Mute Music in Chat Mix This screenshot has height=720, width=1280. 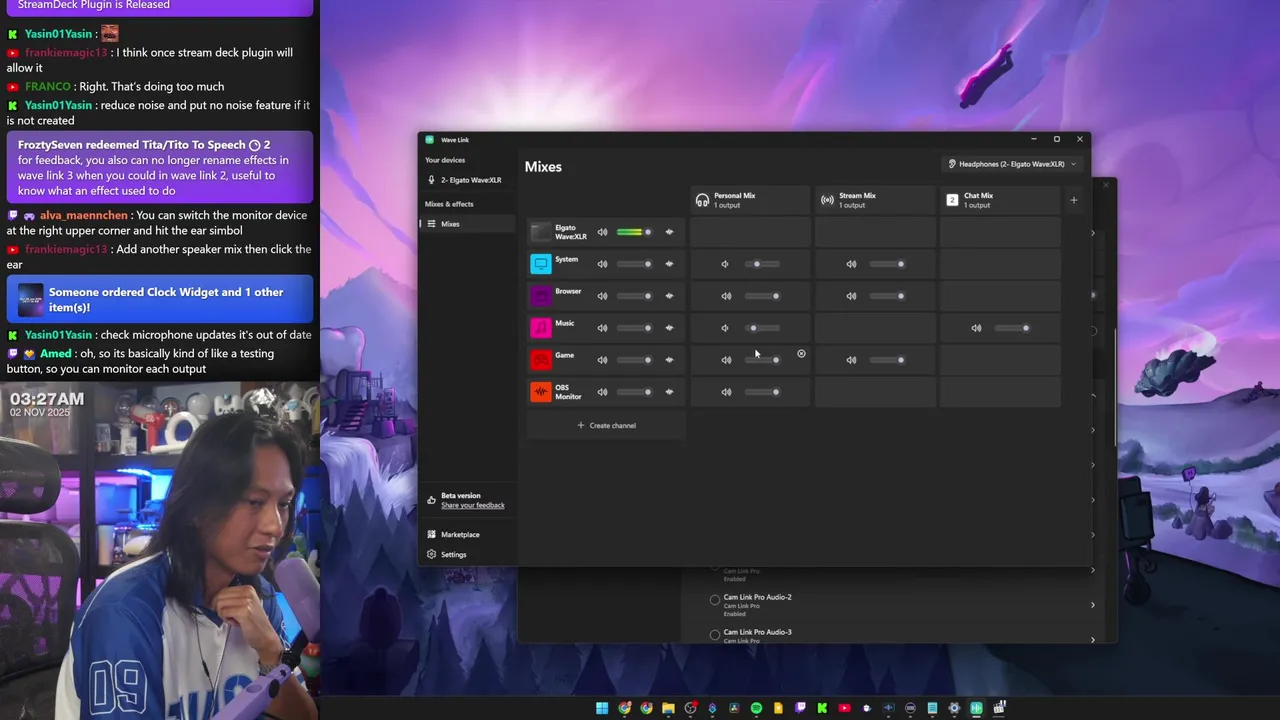click(x=976, y=328)
